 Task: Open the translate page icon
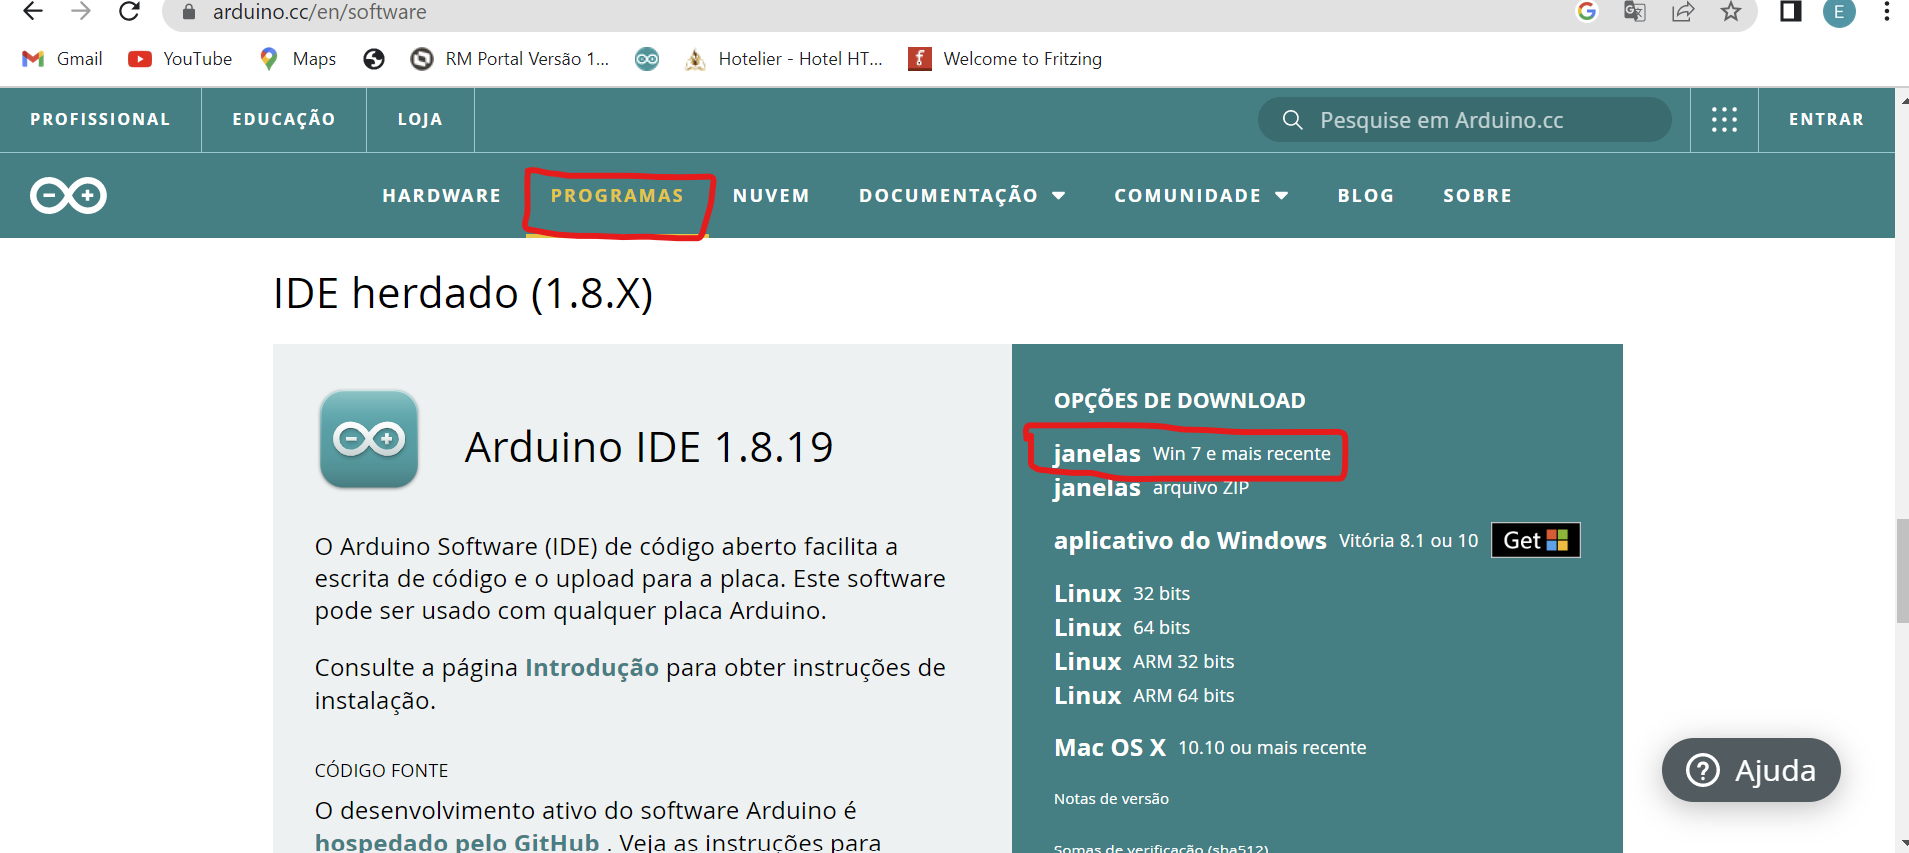[1635, 12]
